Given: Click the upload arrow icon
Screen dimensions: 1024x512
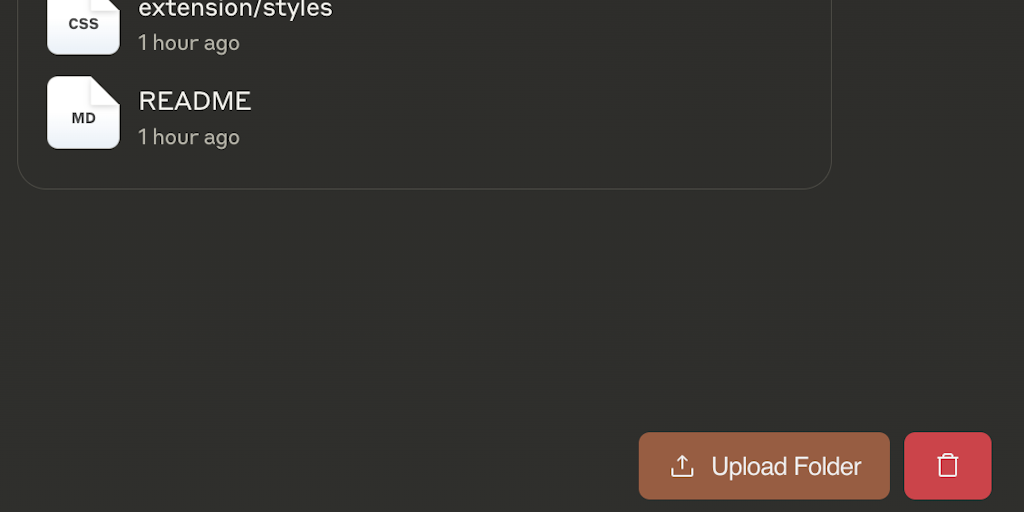Looking at the screenshot, I should 682,466.
